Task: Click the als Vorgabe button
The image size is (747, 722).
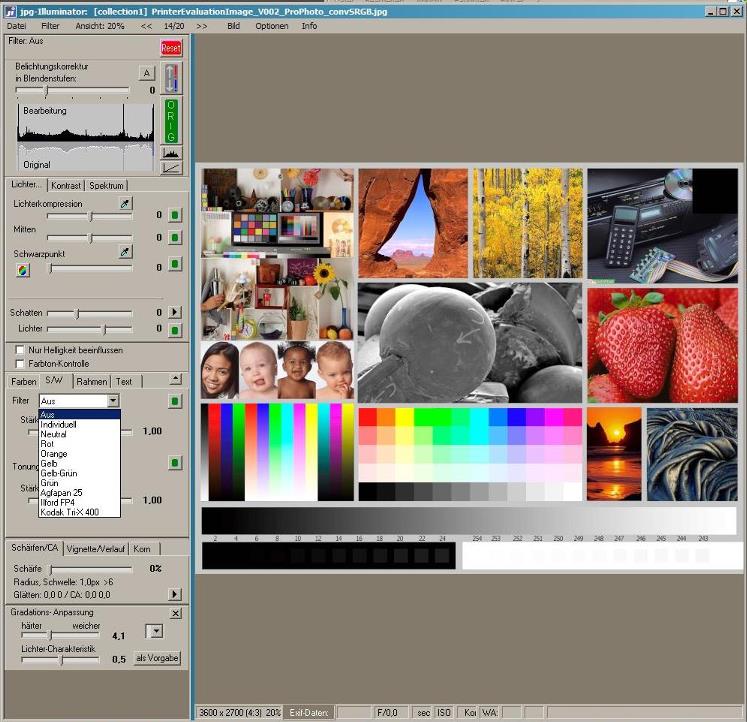Action: [x=158, y=658]
